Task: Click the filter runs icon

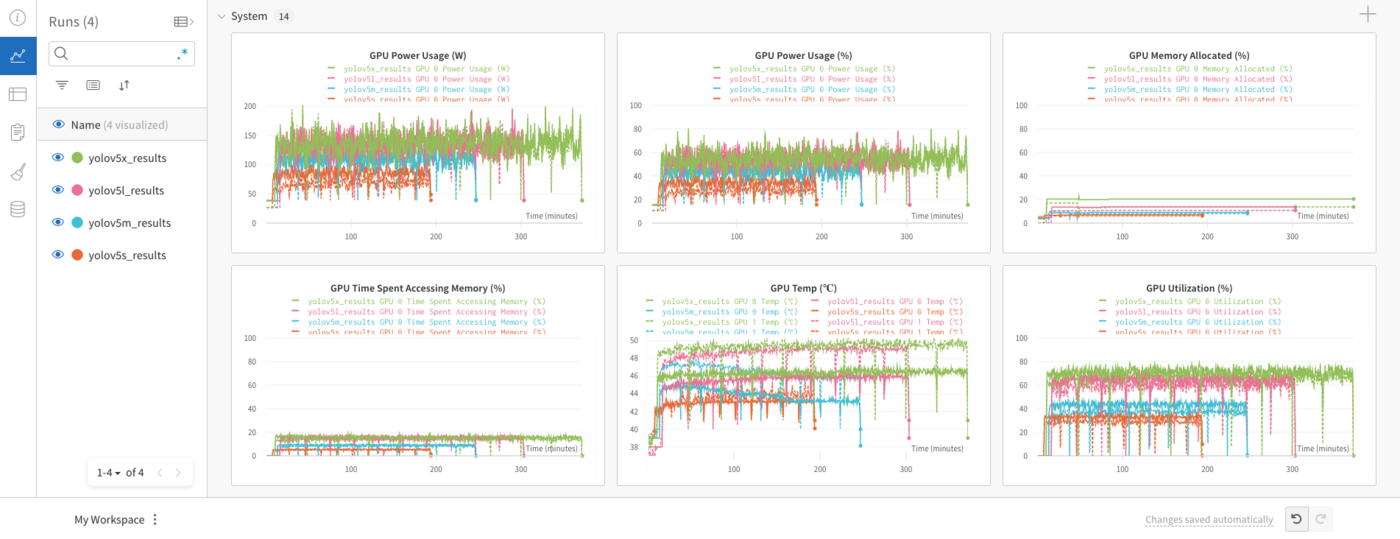Action: coord(62,86)
